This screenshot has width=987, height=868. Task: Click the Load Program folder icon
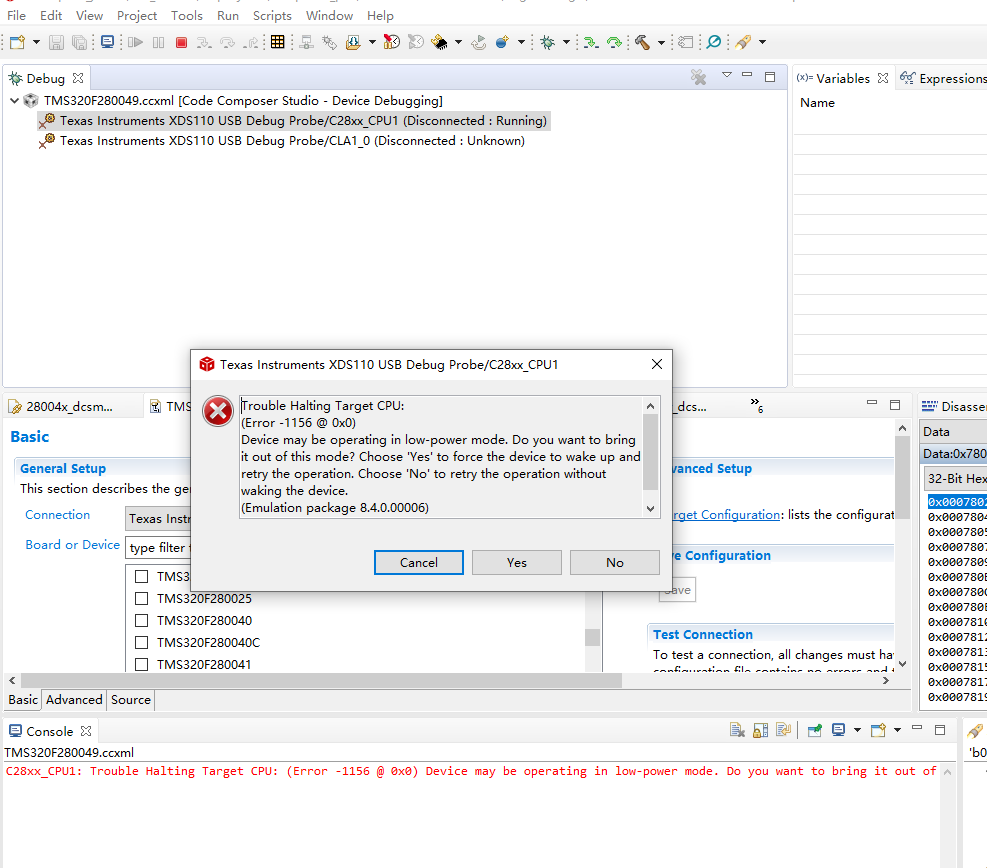354,42
